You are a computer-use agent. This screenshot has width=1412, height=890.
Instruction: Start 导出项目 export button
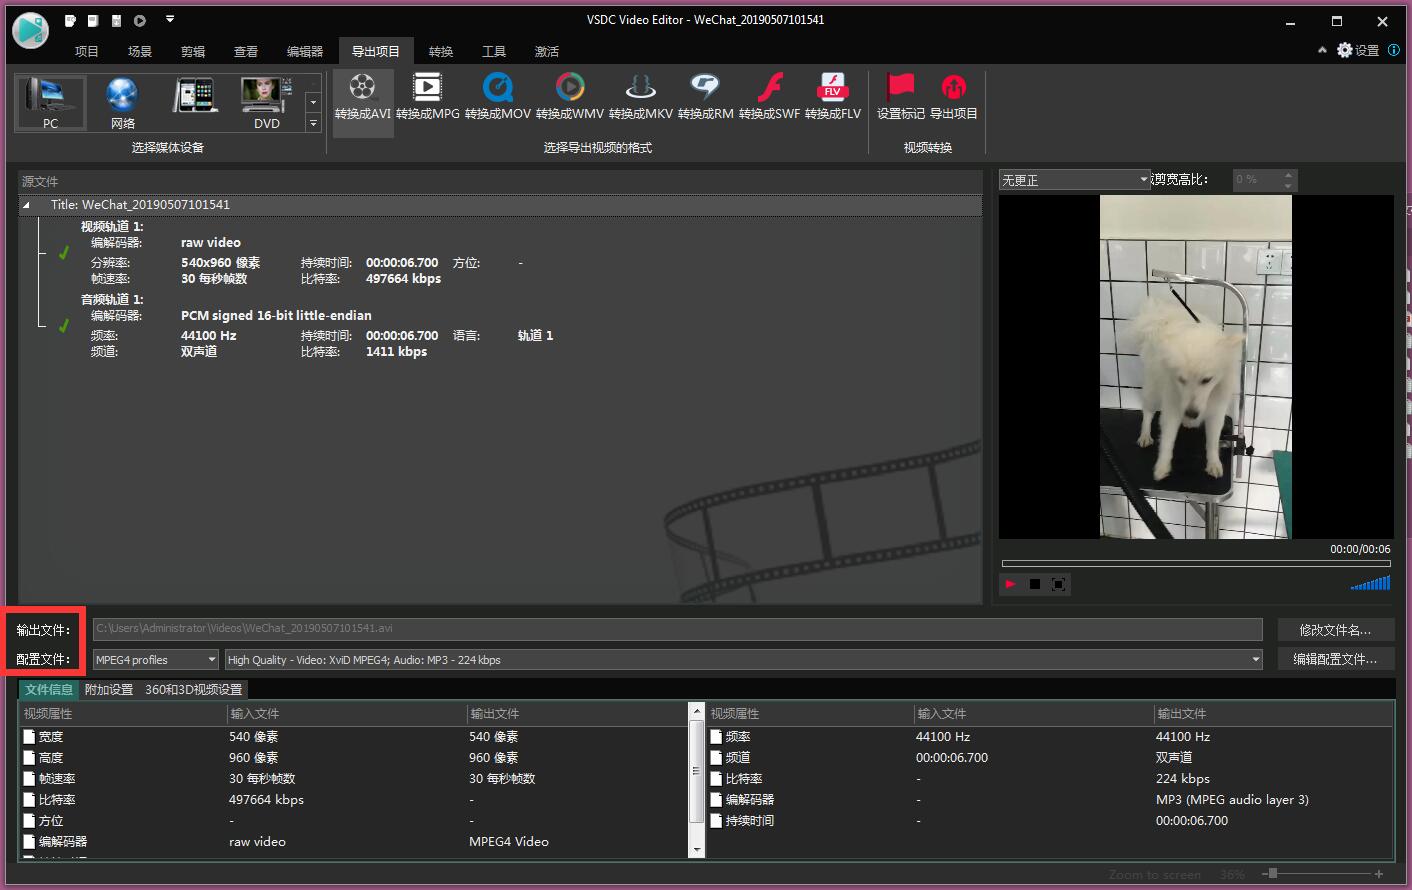[954, 98]
